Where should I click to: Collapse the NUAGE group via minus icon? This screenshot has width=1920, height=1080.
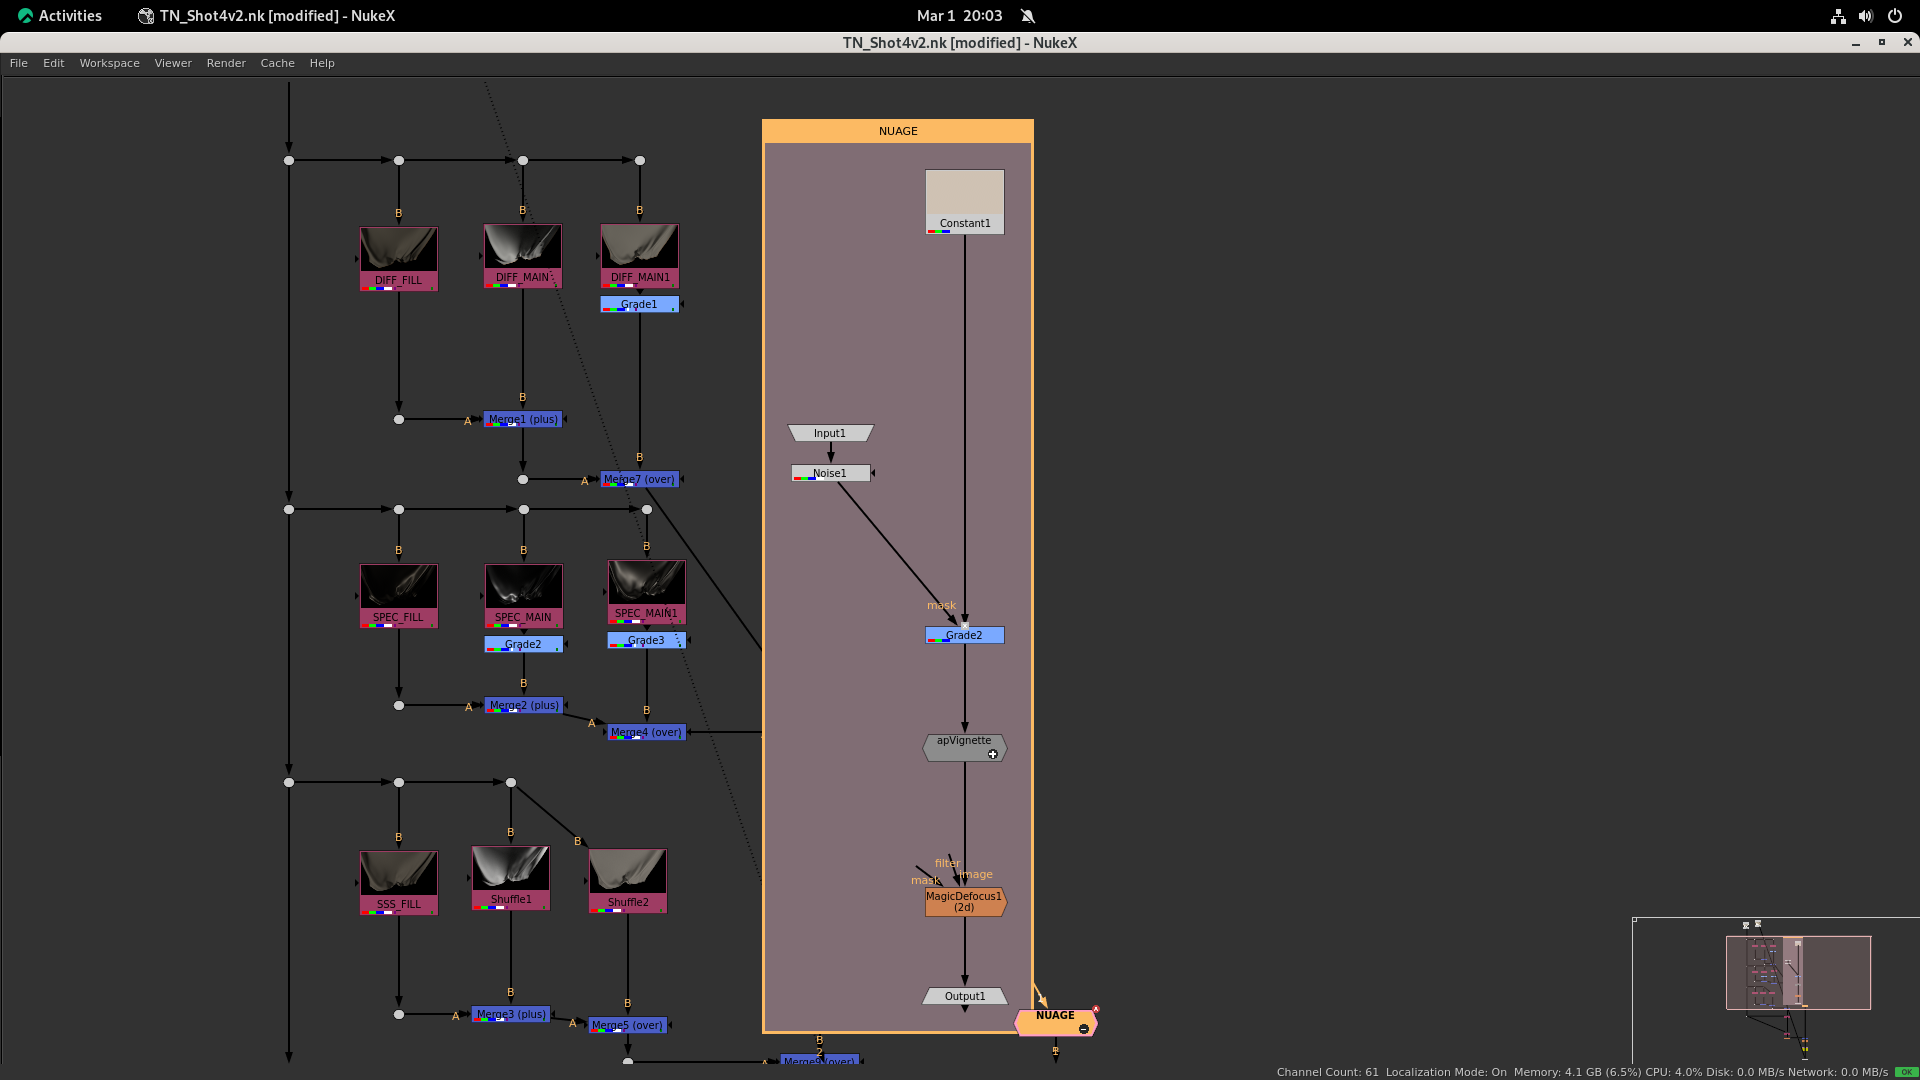click(1084, 1029)
